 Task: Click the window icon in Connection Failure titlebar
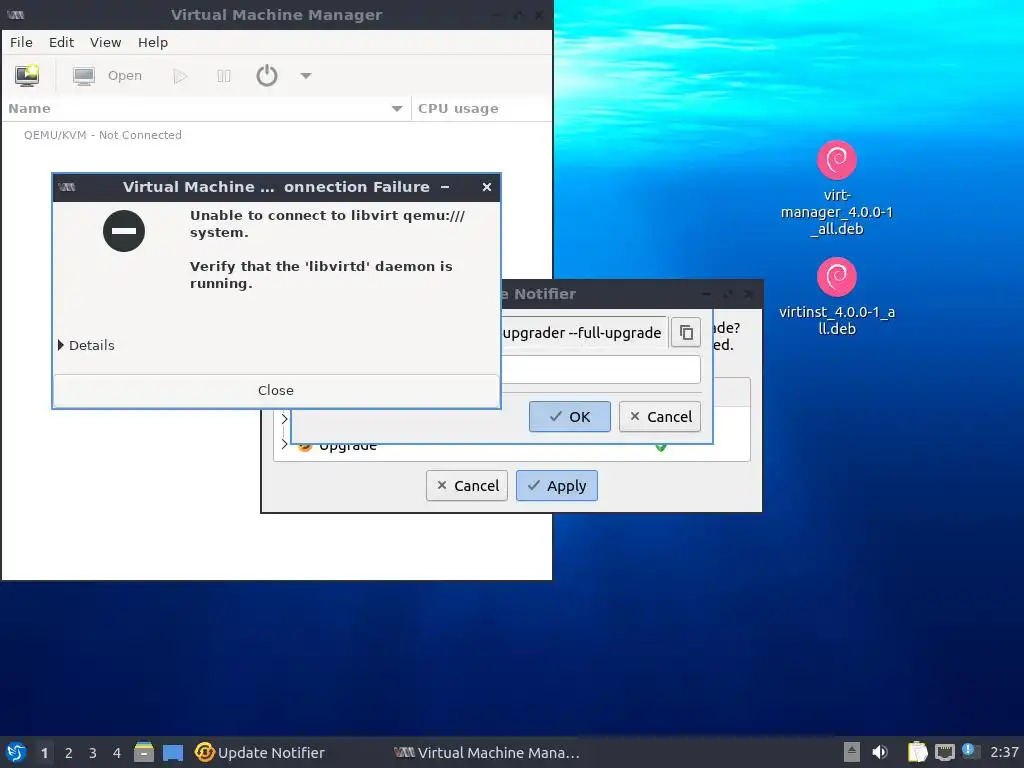coord(67,187)
